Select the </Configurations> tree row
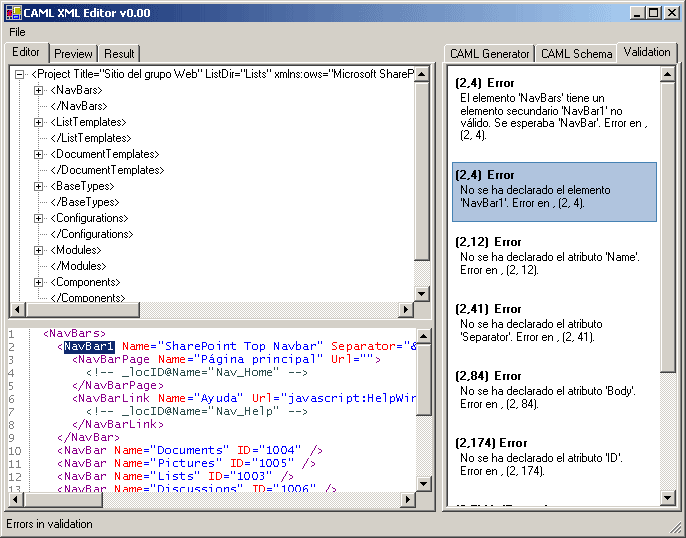The height and width of the screenshot is (538, 686). 91,234
